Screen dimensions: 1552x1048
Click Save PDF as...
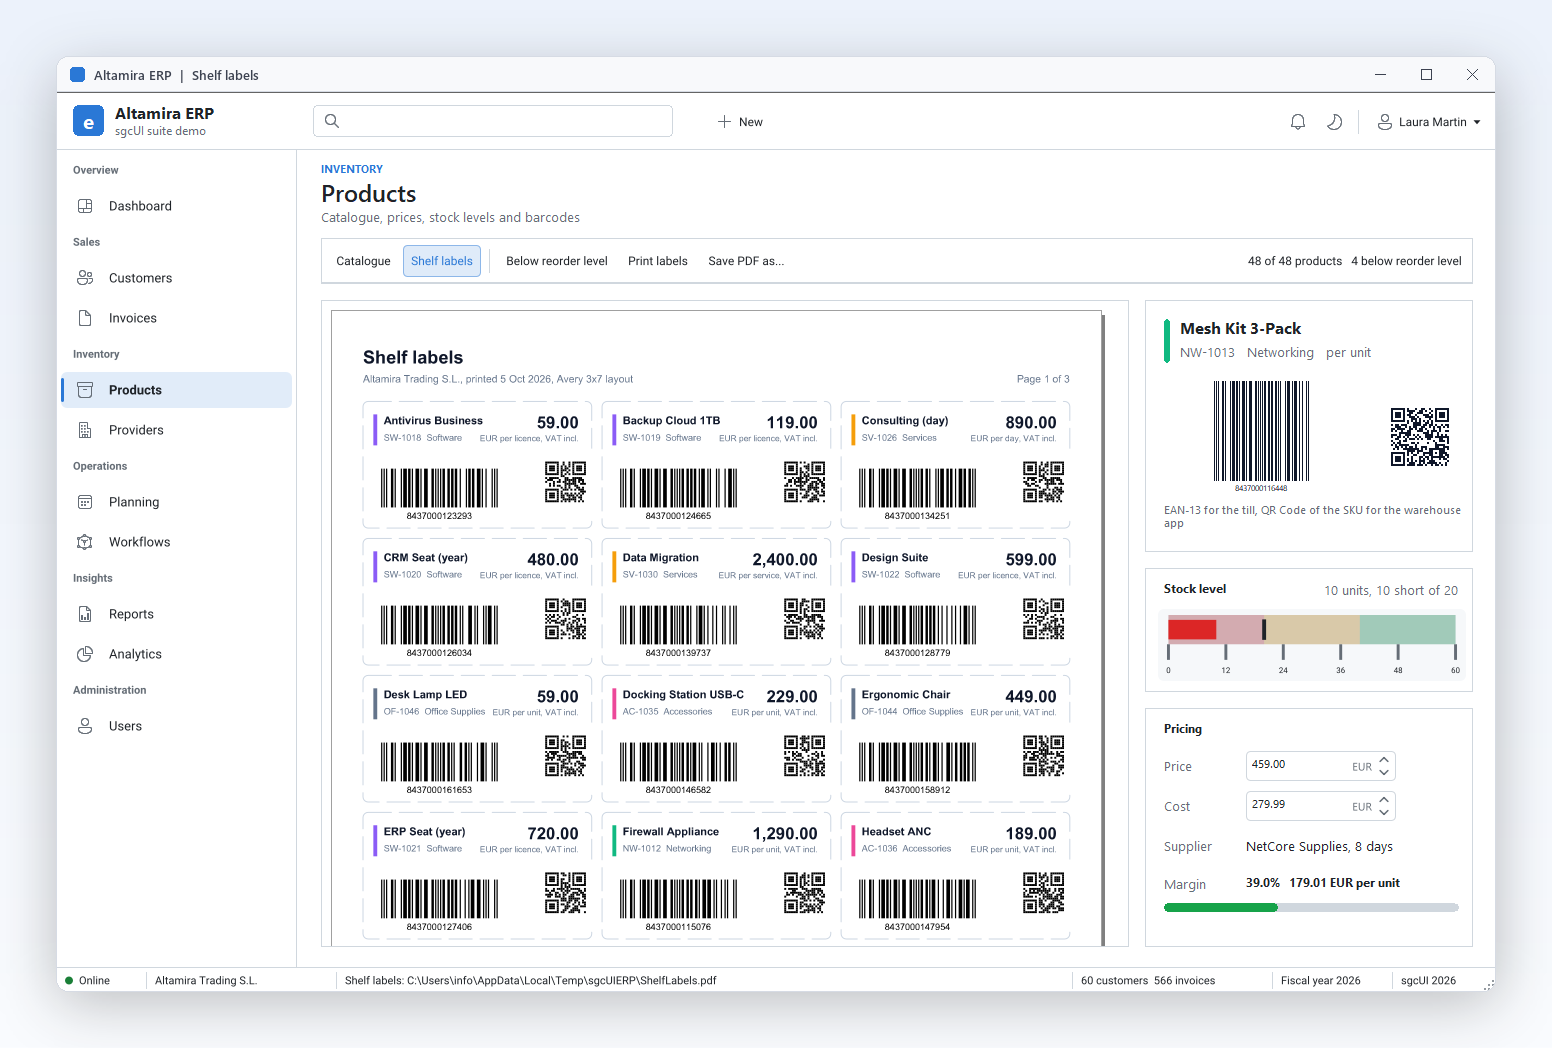click(746, 261)
